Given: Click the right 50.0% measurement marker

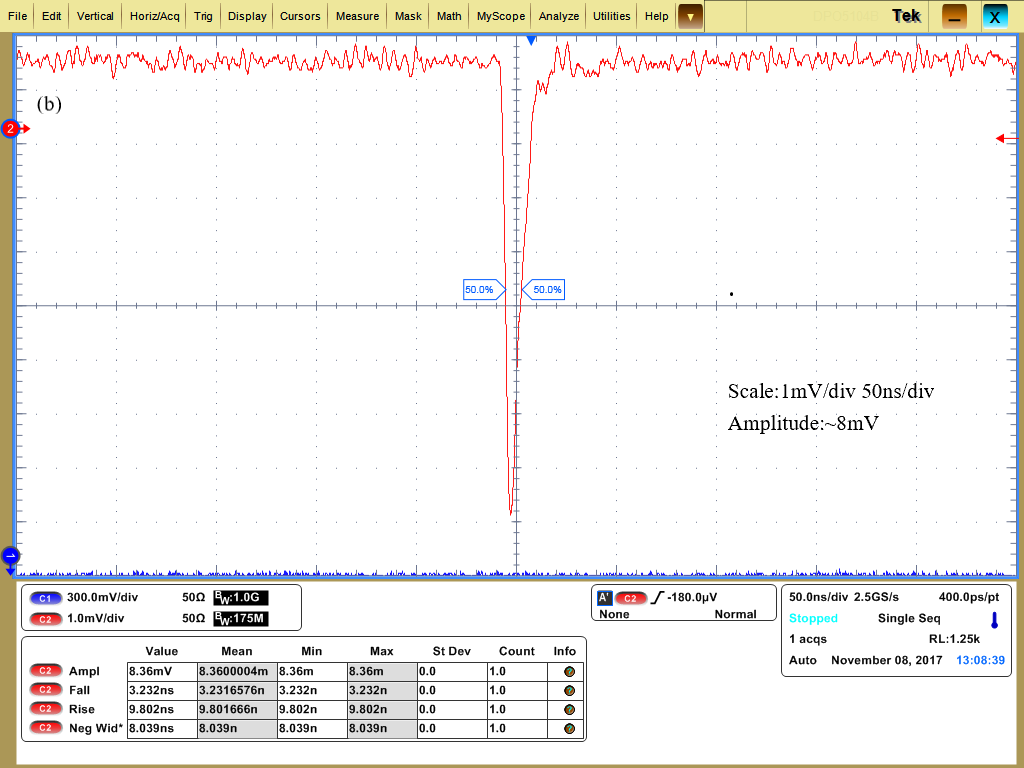Looking at the screenshot, I should (x=543, y=289).
